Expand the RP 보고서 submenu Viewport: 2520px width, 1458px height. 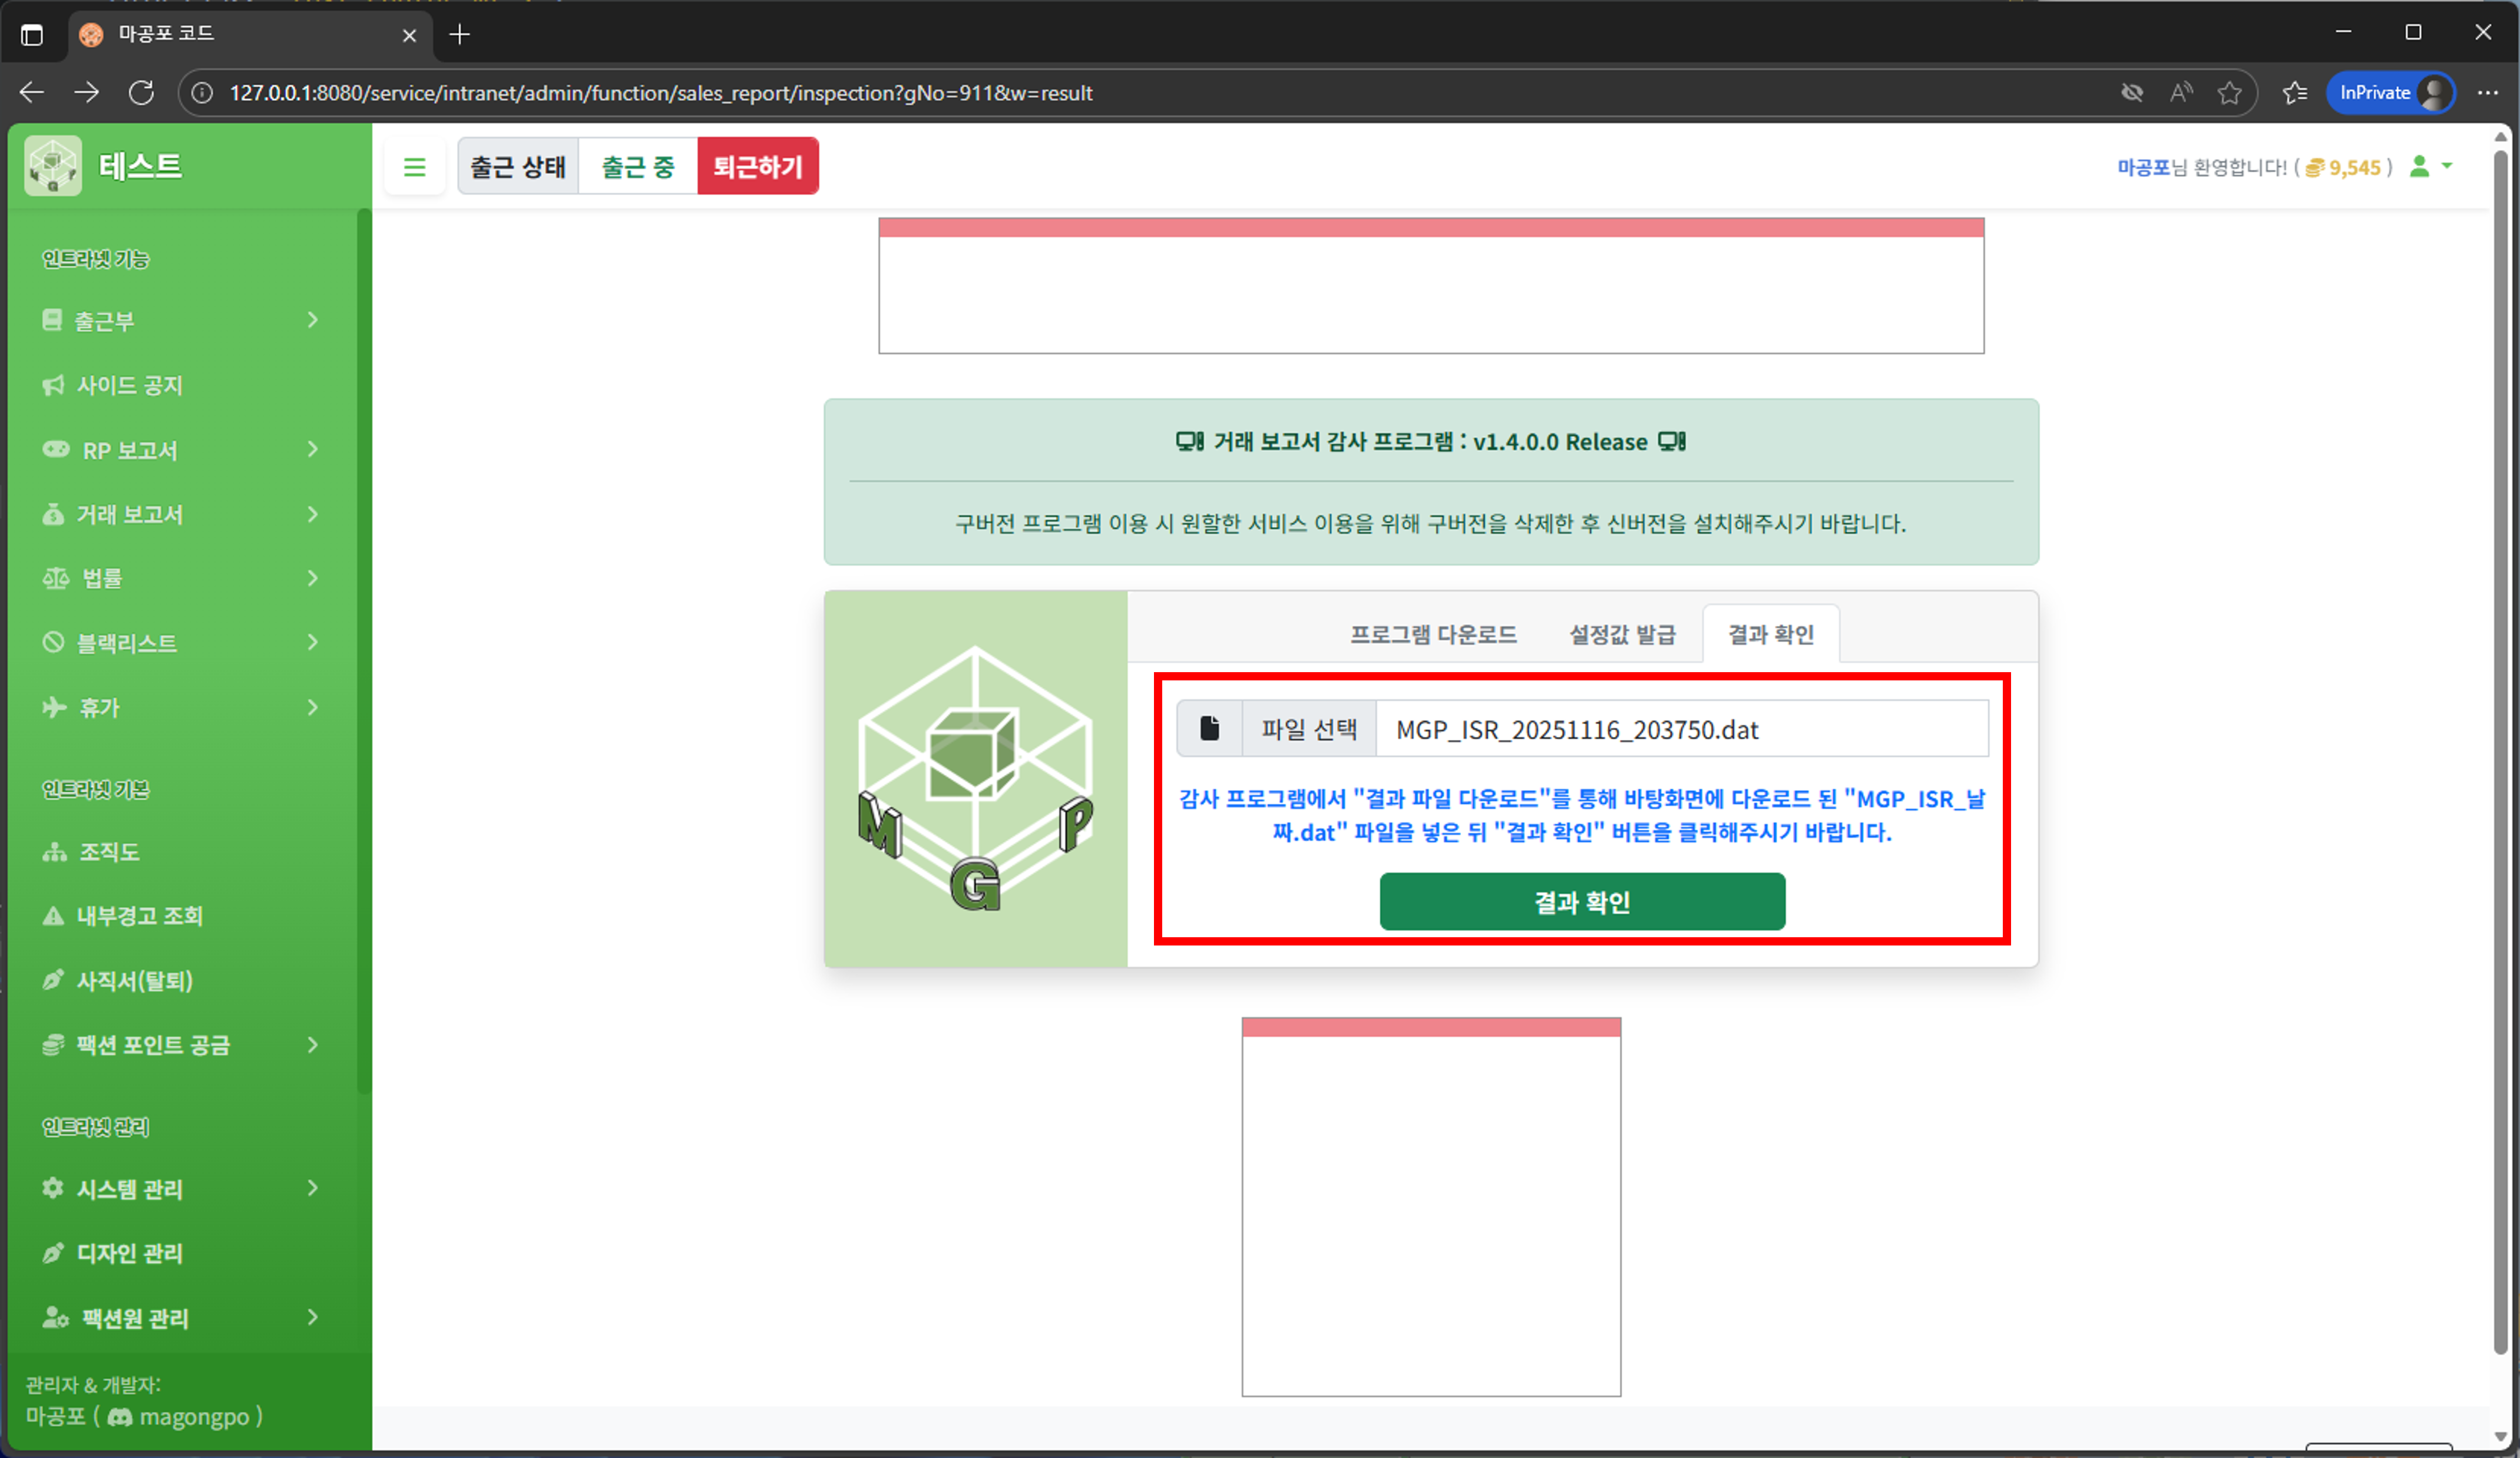pos(313,450)
